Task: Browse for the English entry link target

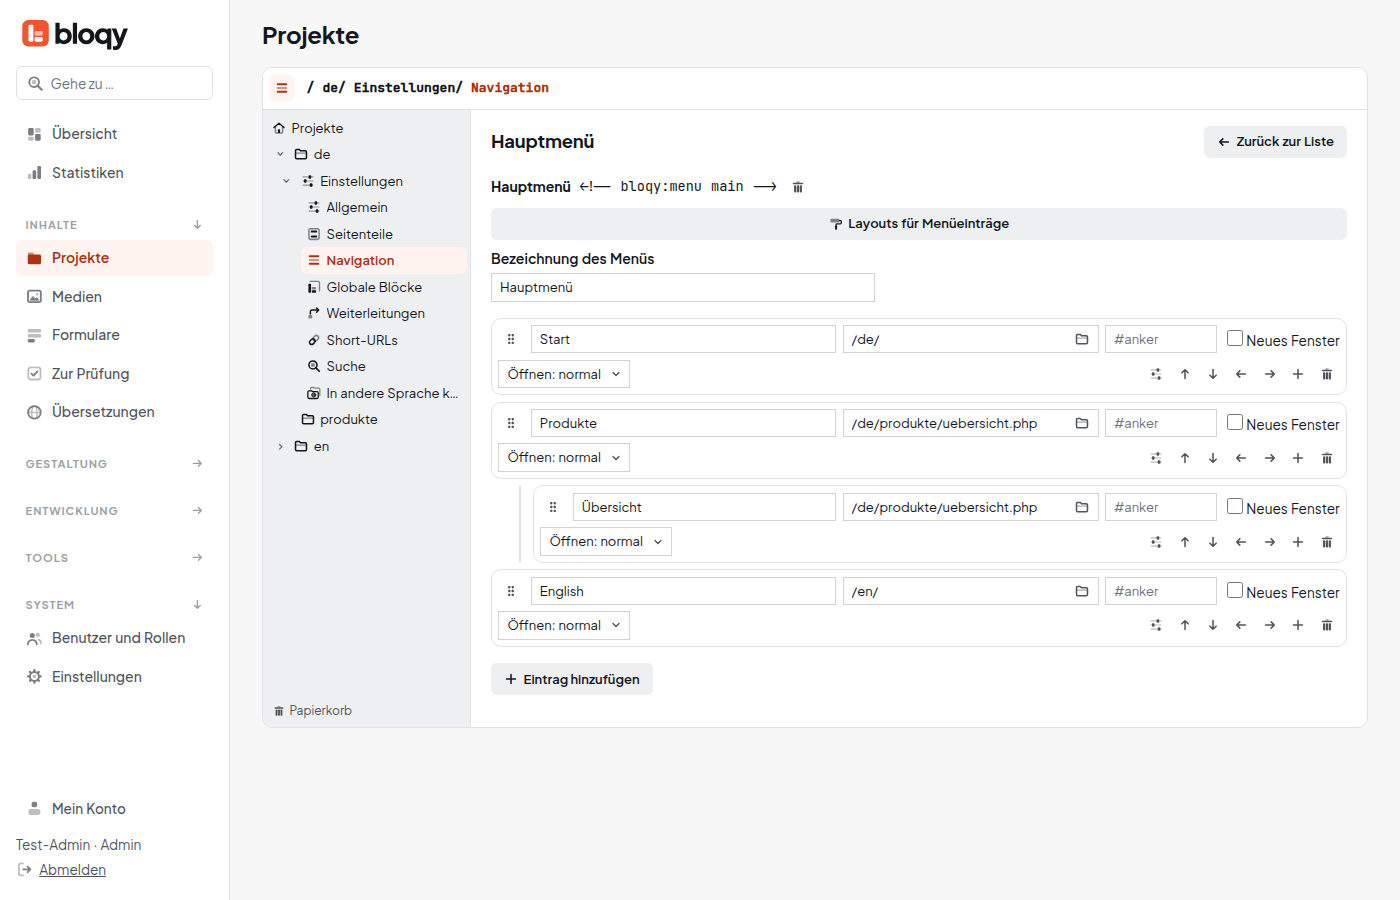Action: [1082, 591]
